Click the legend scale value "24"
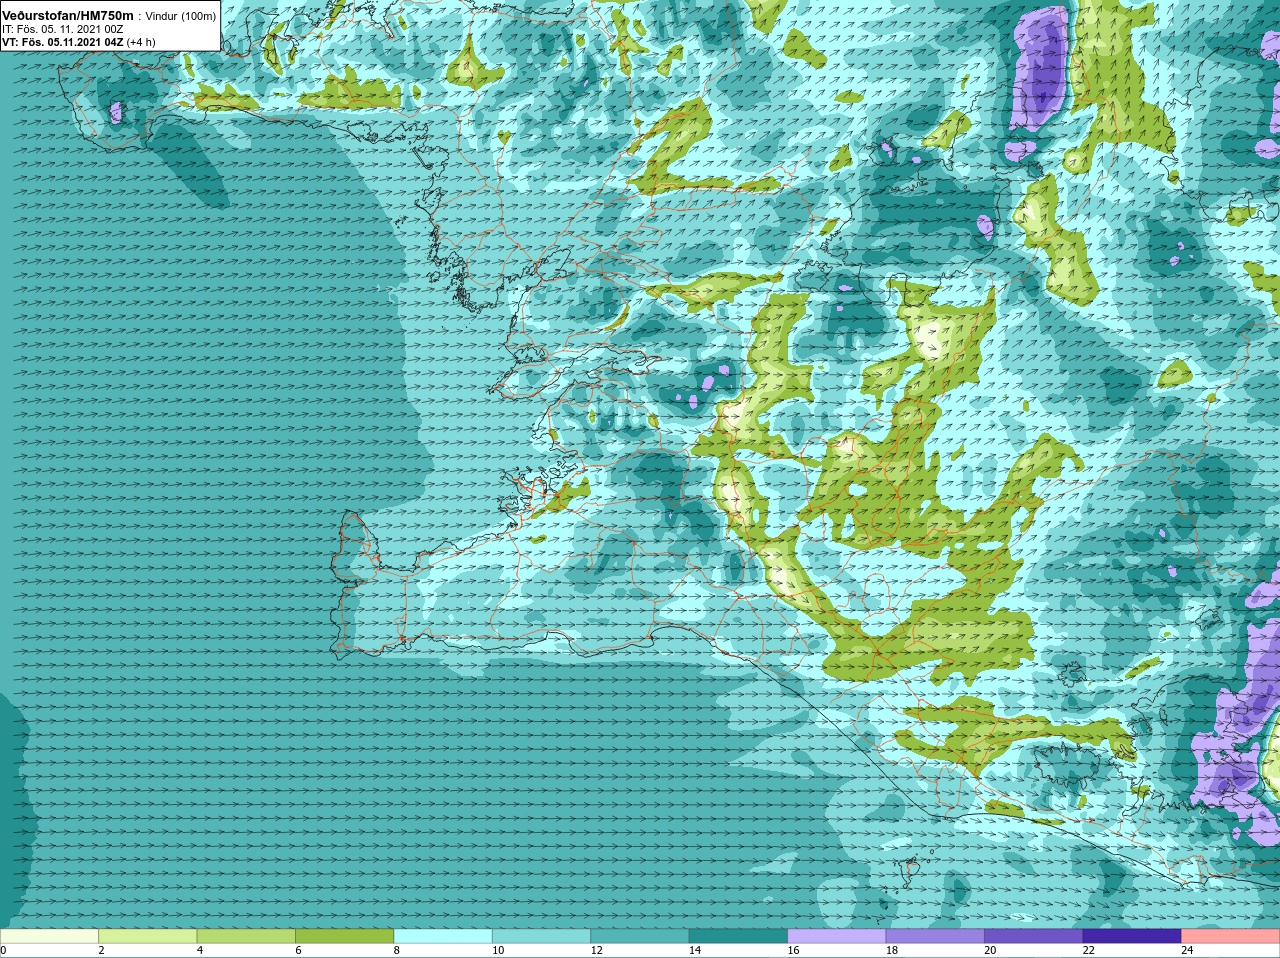 pos(1187,950)
